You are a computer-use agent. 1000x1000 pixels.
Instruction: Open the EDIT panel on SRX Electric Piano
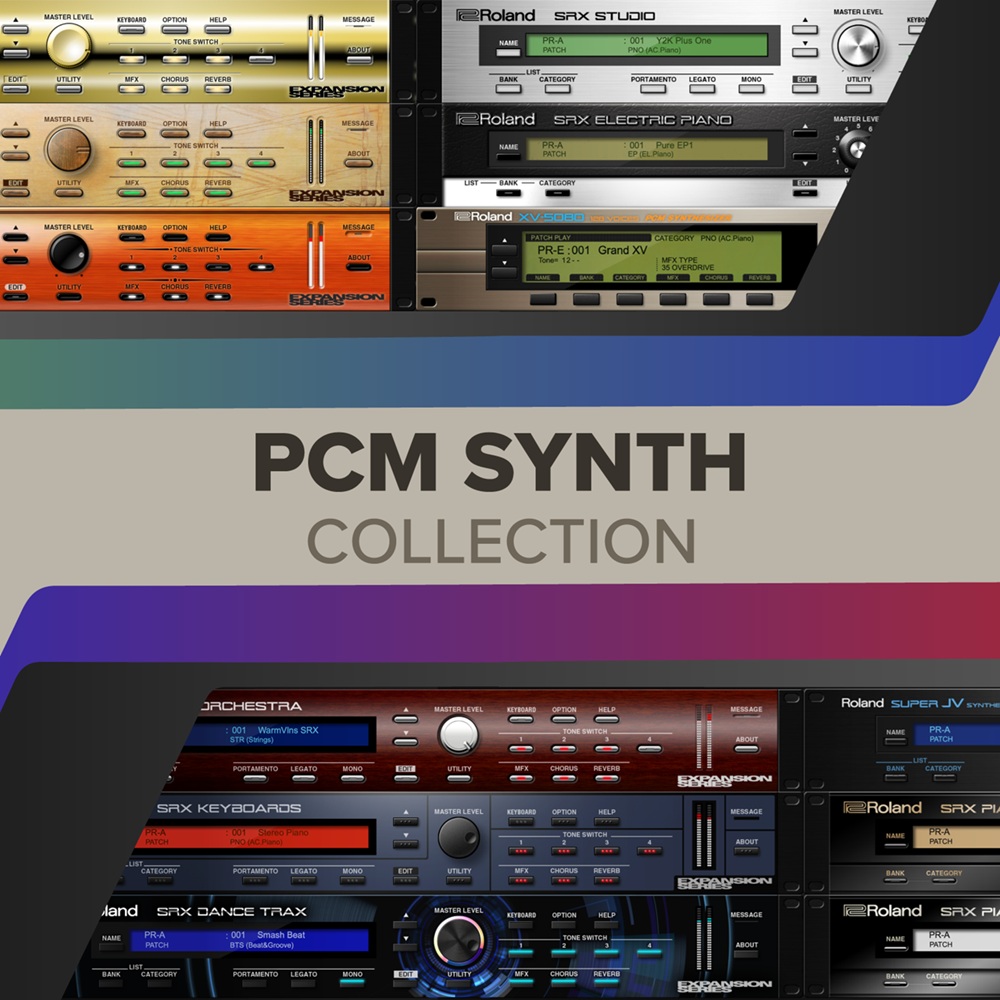pos(806,192)
